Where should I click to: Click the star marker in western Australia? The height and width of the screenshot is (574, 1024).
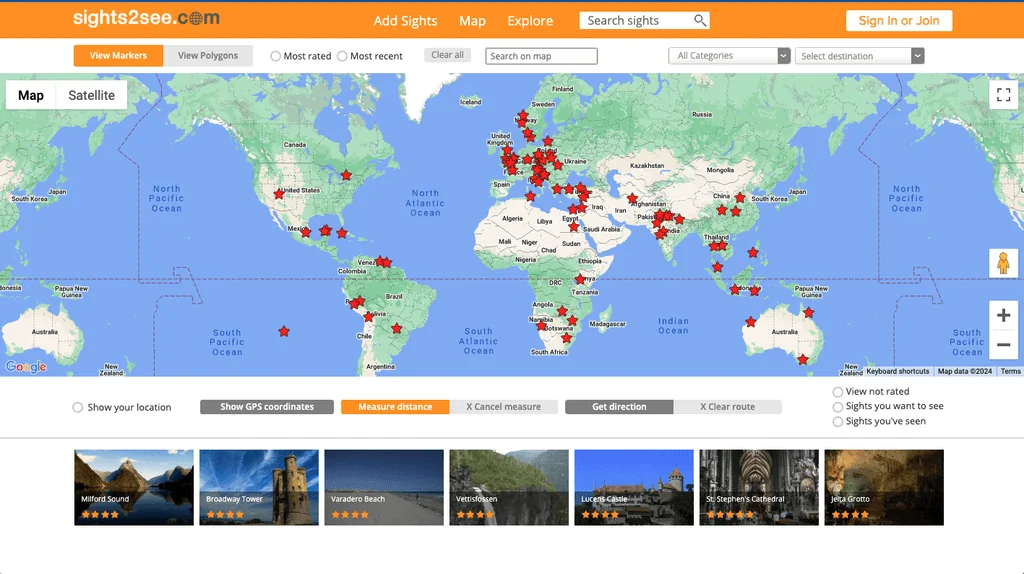click(750, 322)
